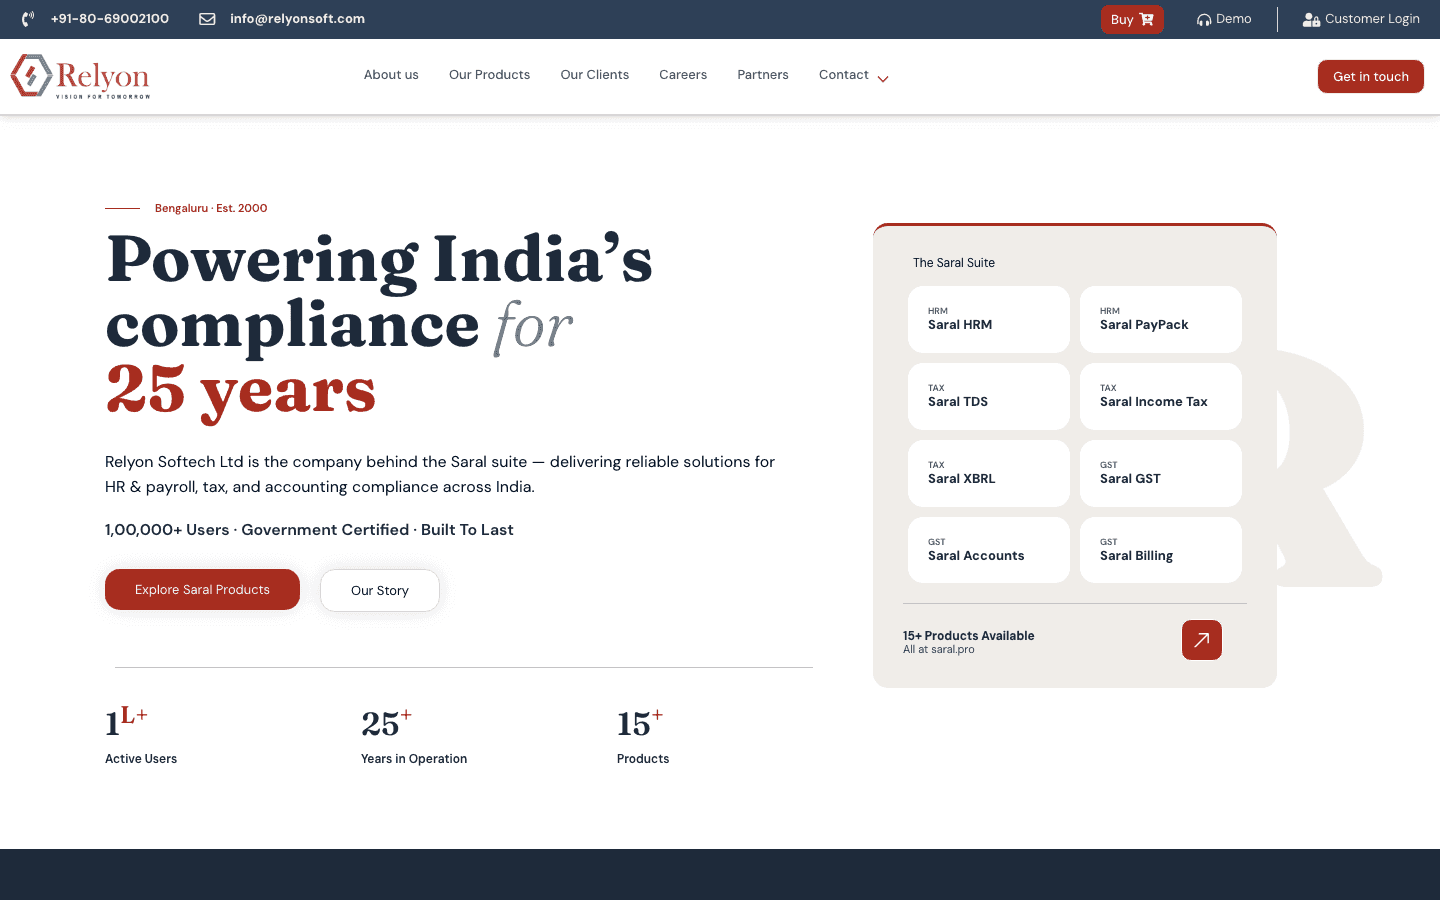Open the Saral Income Tax card
This screenshot has height=900, width=1440.
click(x=1161, y=396)
